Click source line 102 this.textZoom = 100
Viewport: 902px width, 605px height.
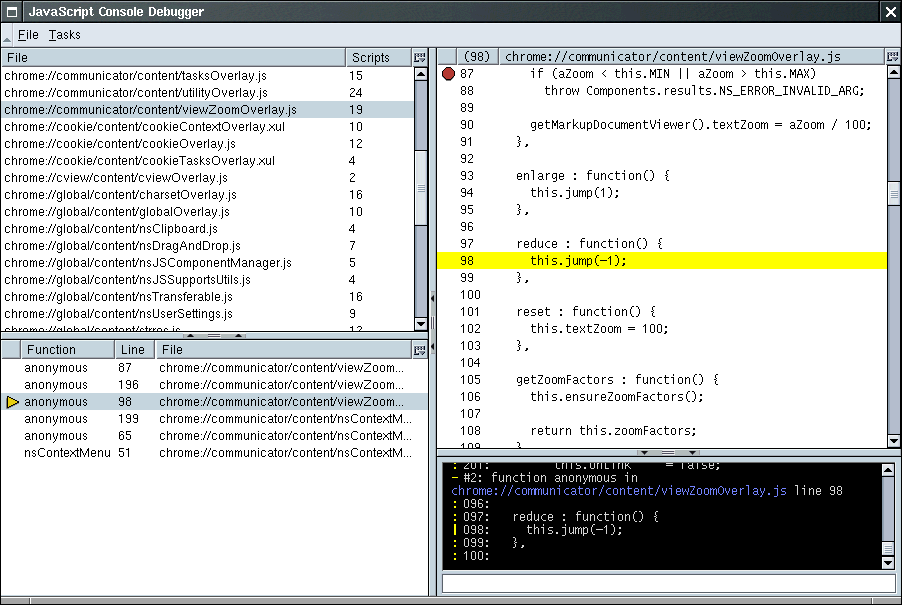(x=662, y=328)
